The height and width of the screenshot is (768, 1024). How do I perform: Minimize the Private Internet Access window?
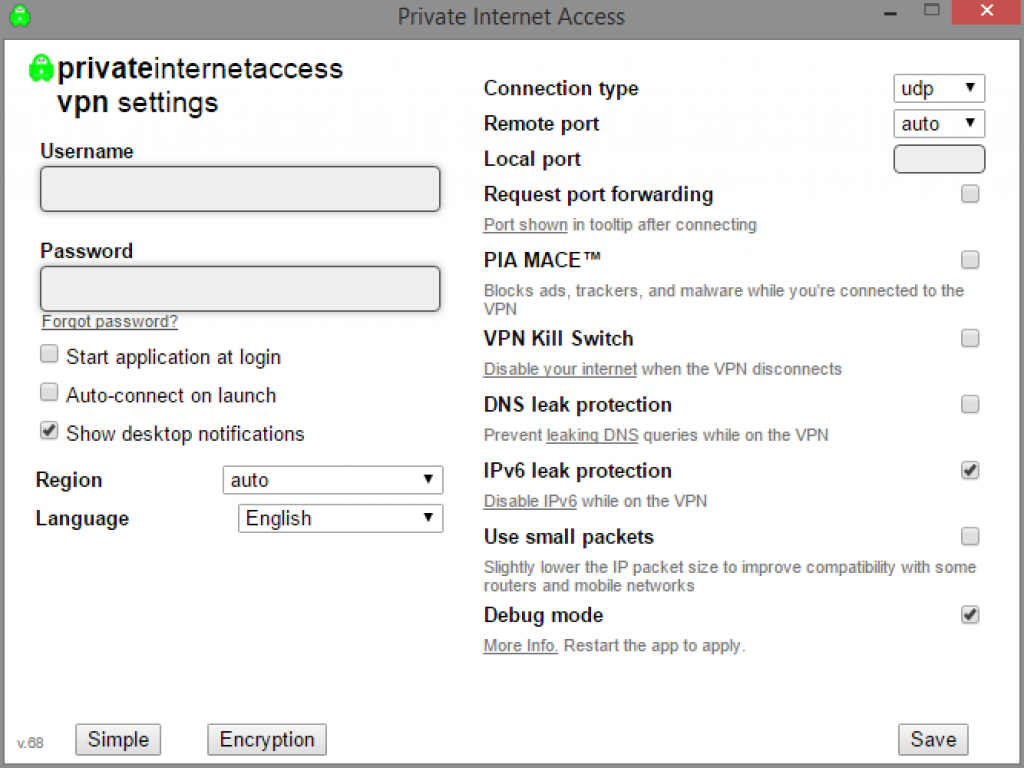pos(883,12)
